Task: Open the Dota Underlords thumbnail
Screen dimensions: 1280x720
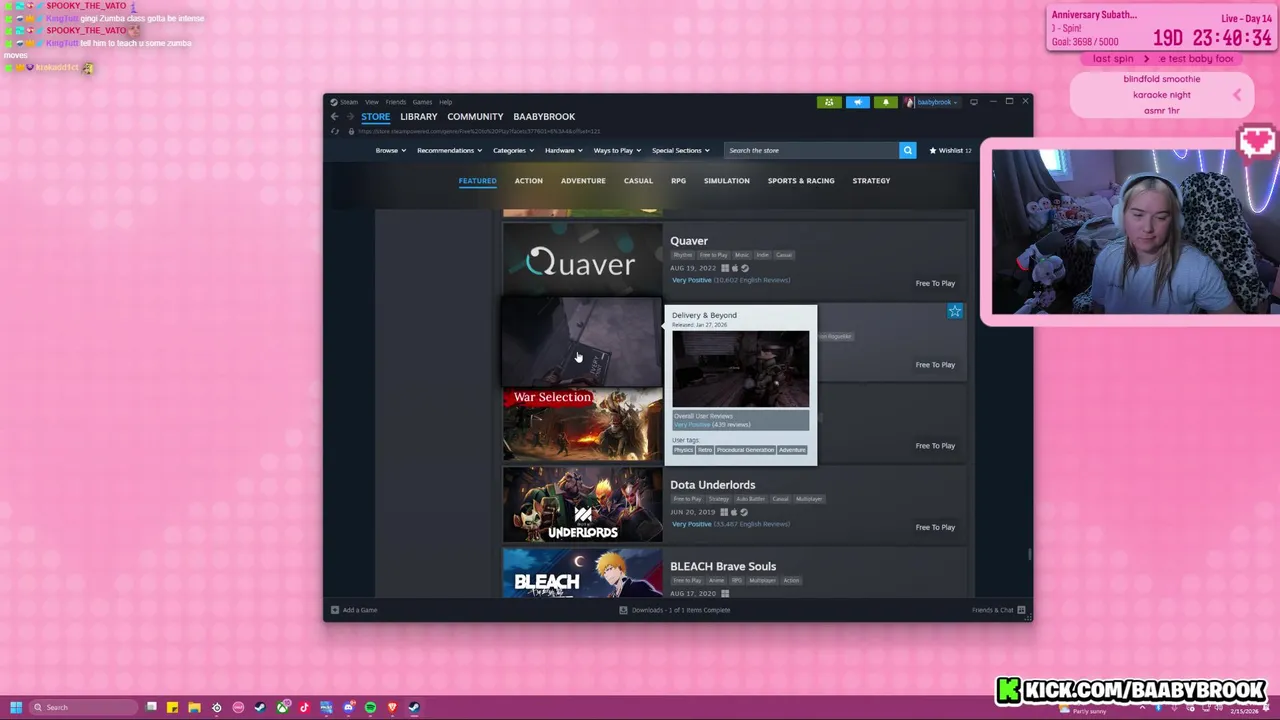Action: click(x=582, y=507)
